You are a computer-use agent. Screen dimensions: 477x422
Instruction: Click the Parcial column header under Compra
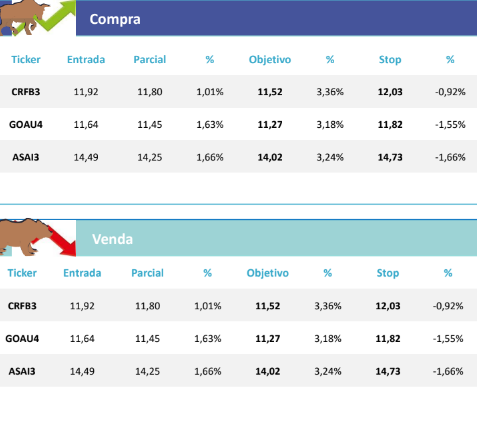point(150,59)
